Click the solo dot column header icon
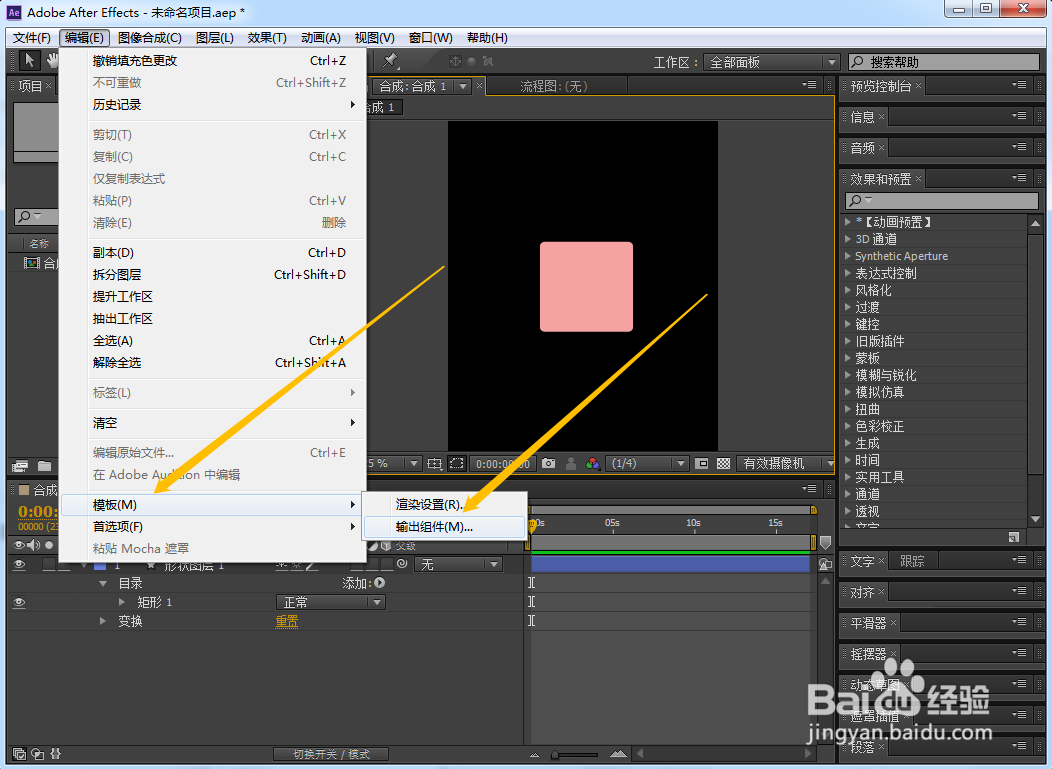 (x=49, y=545)
